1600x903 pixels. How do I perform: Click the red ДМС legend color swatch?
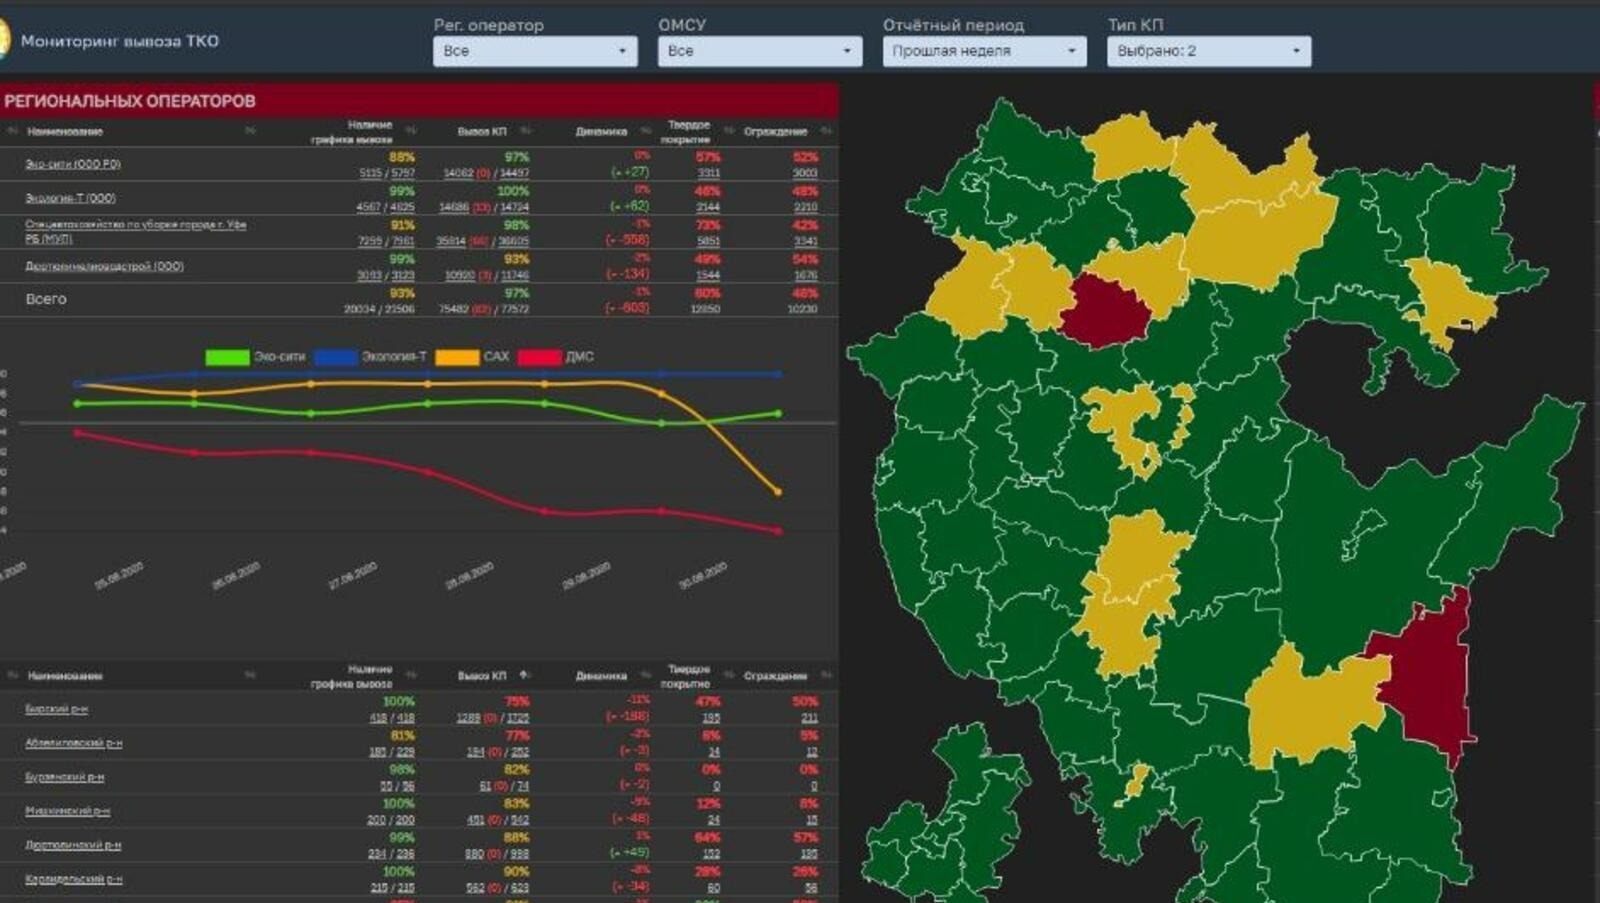tap(539, 357)
